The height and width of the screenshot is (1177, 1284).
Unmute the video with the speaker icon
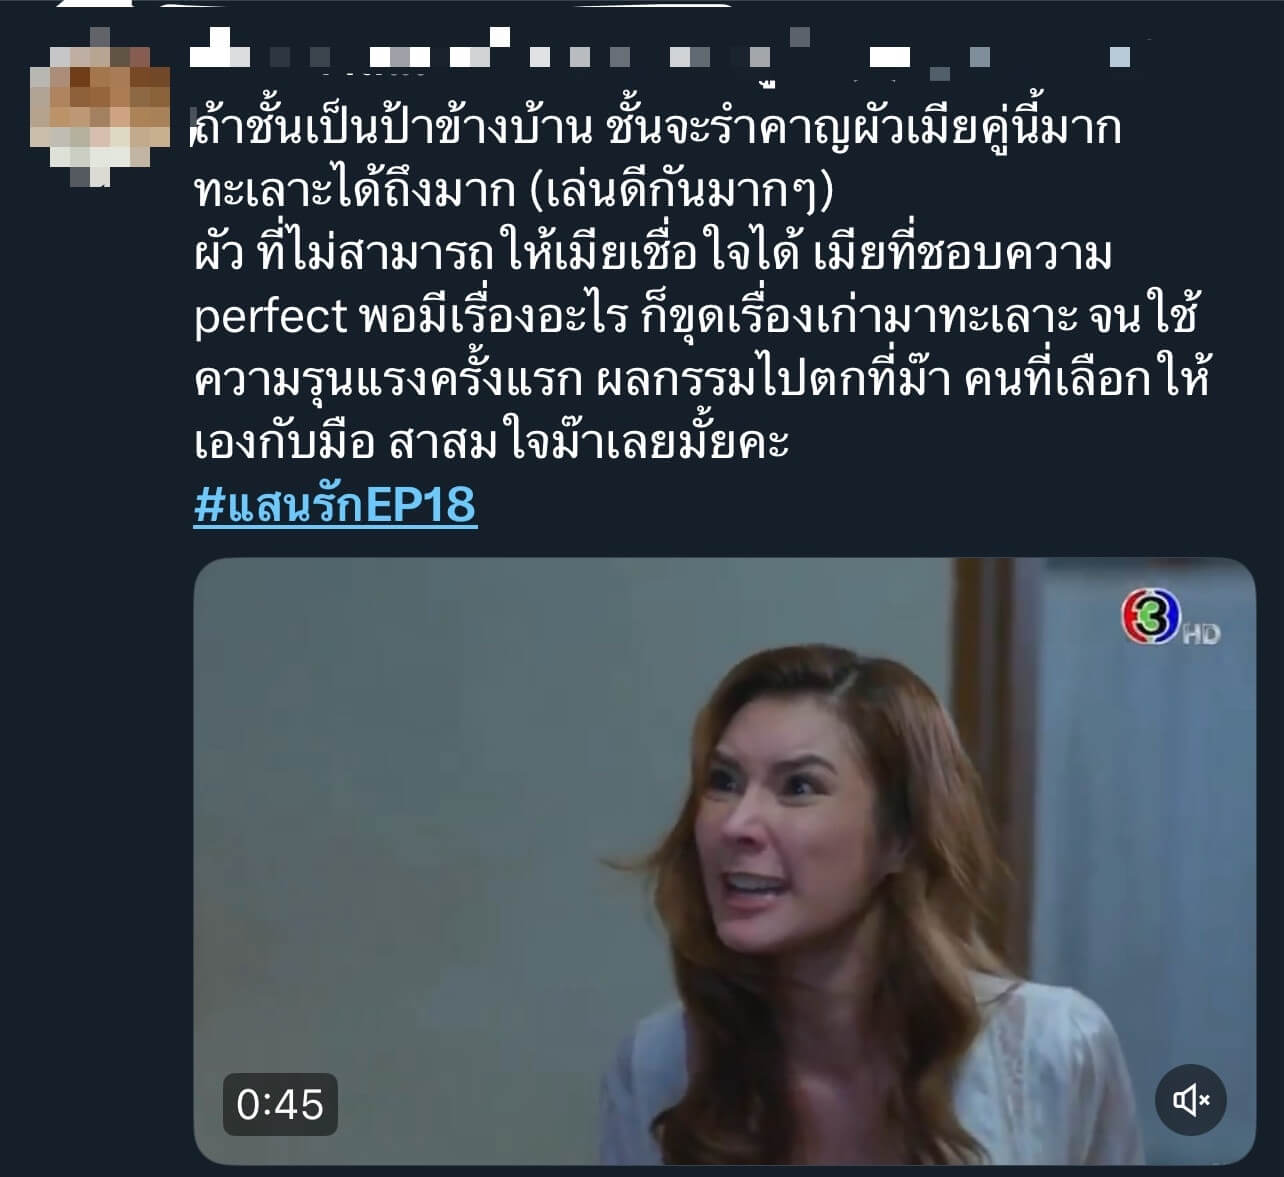(x=1190, y=1100)
